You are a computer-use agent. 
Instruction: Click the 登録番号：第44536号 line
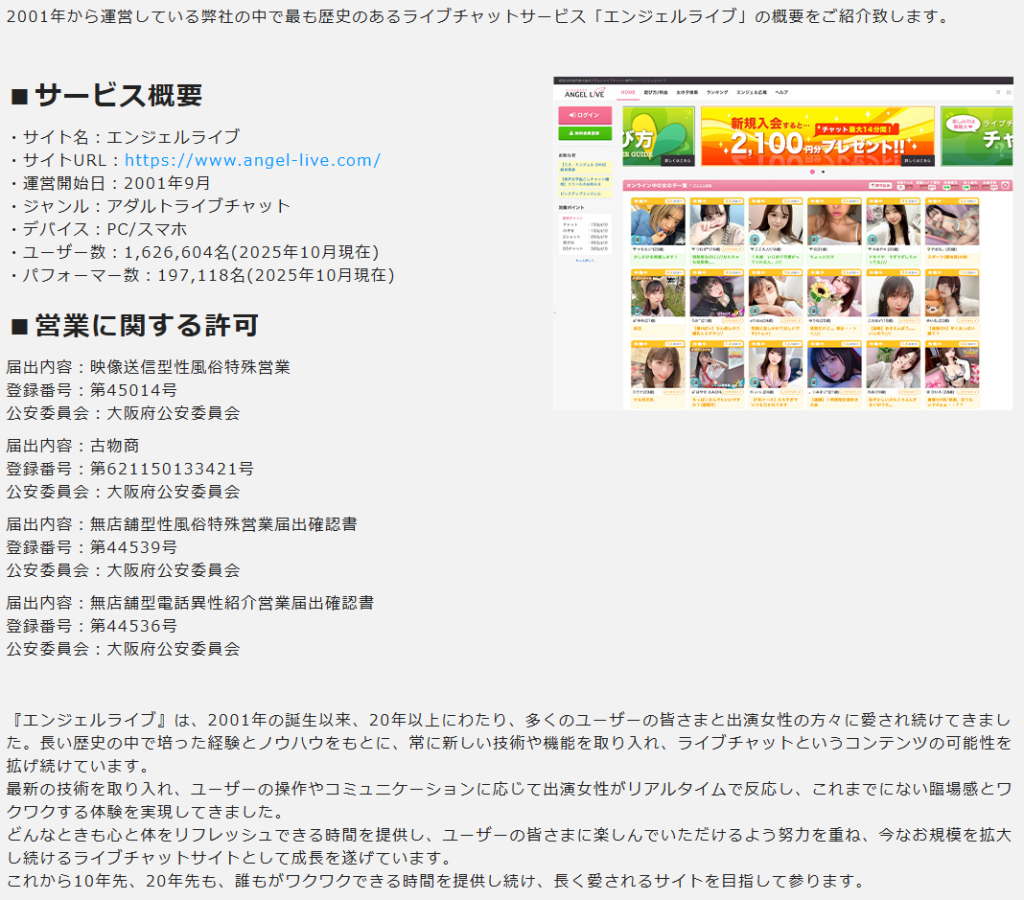91,625
